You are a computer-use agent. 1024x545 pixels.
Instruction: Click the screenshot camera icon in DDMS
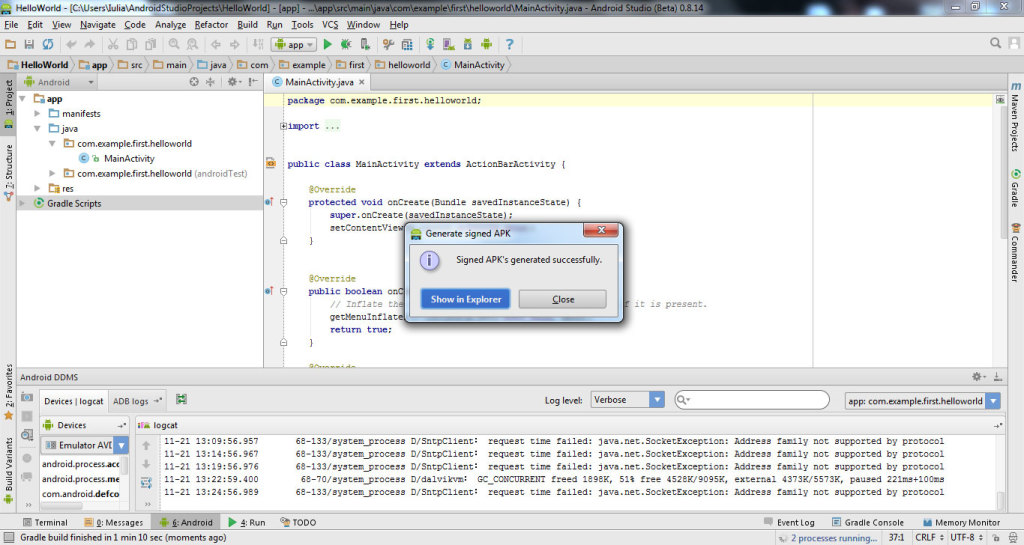(x=27, y=397)
